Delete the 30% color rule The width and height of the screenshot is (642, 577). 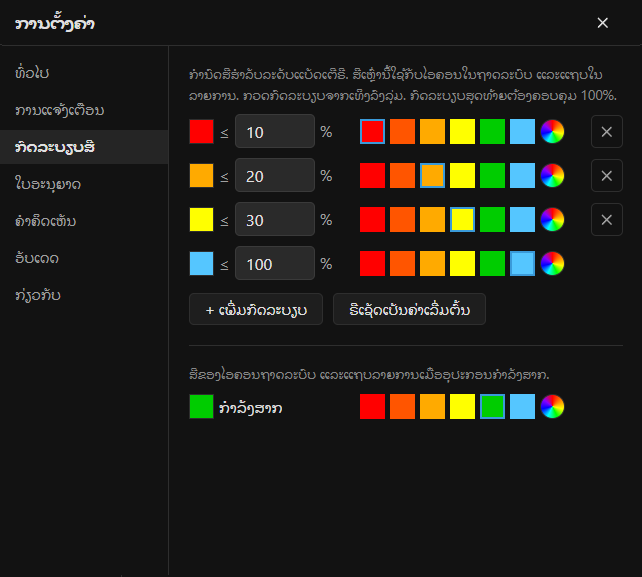point(607,219)
